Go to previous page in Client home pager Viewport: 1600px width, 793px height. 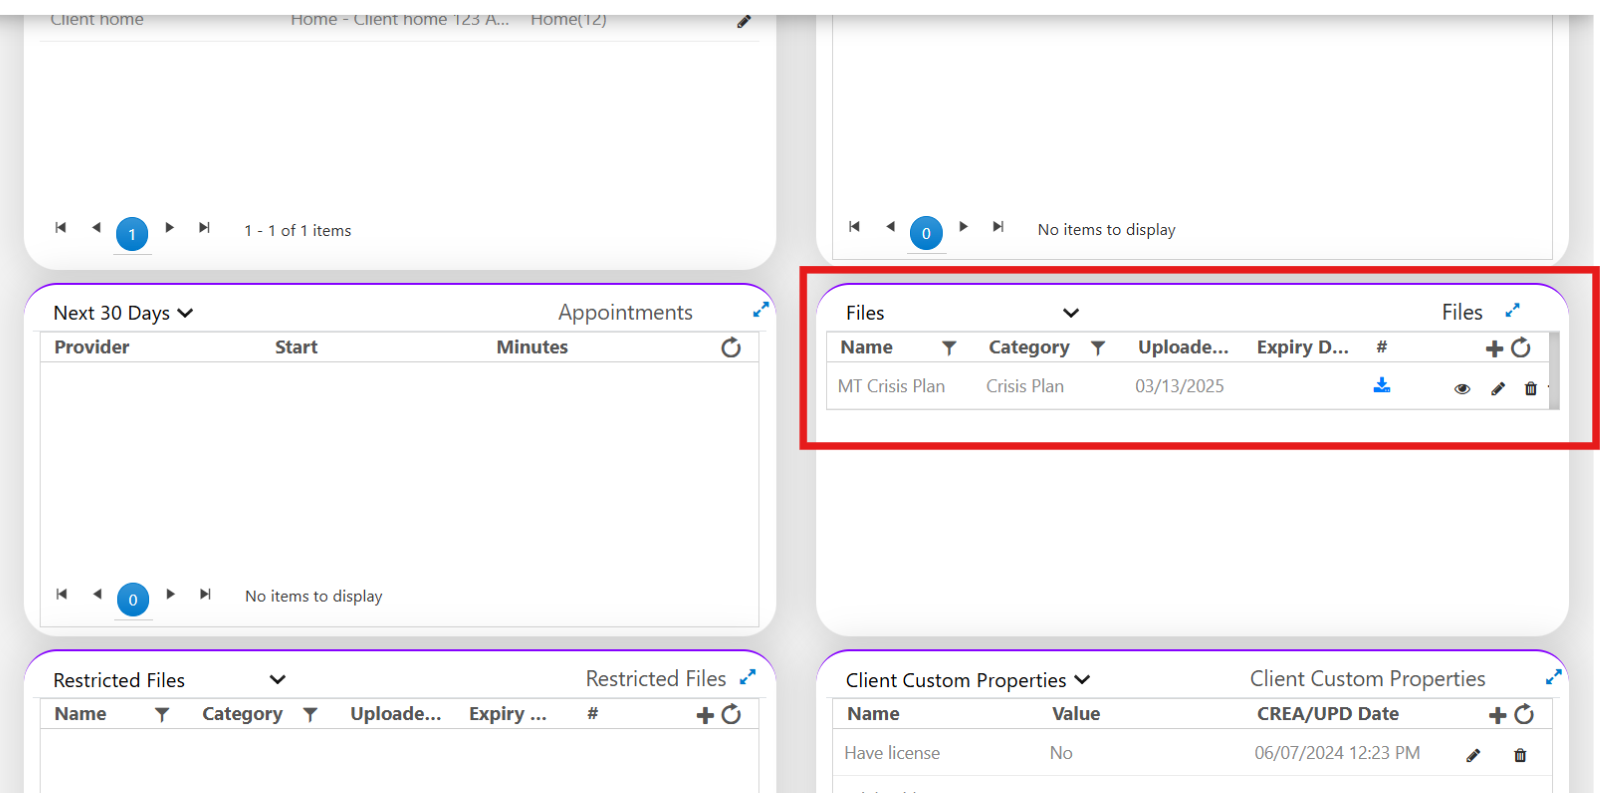point(96,228)
